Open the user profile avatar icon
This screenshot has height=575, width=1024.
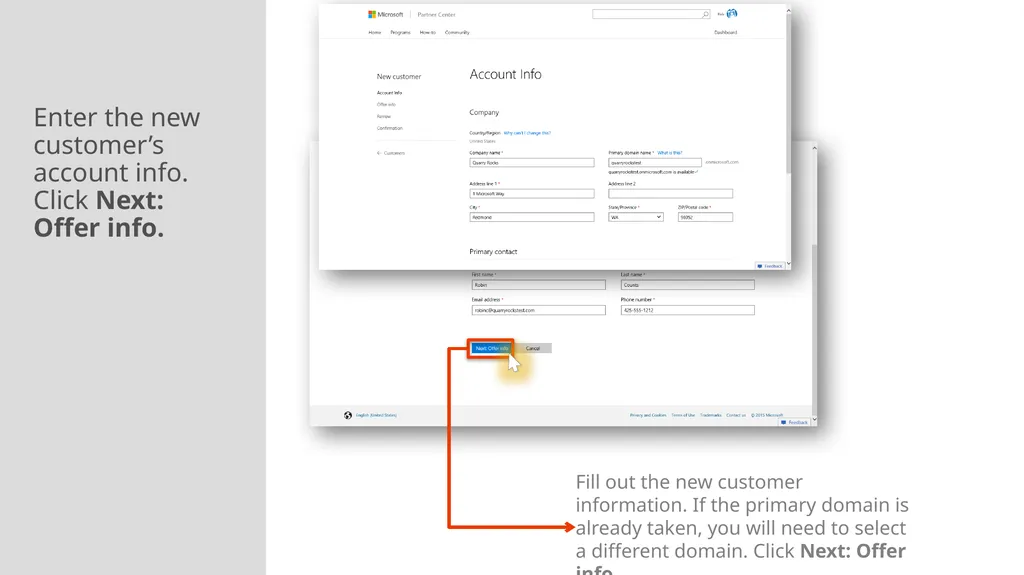coord(732,14)
